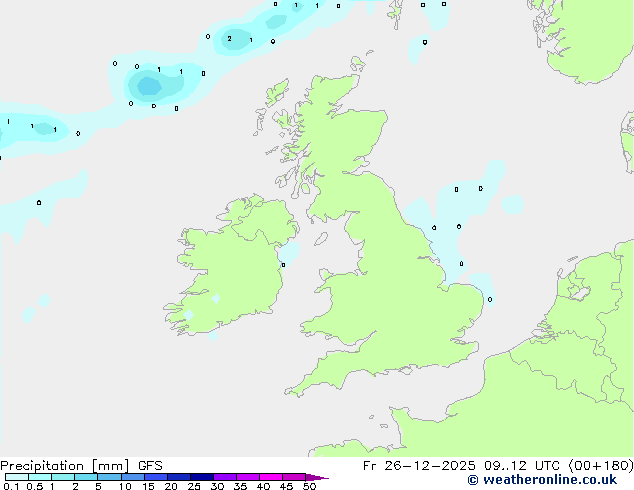Click the 10–15 mm legend swatch
Image resolution: width=634 pixels, height=490 pixels.
(133, 477)
